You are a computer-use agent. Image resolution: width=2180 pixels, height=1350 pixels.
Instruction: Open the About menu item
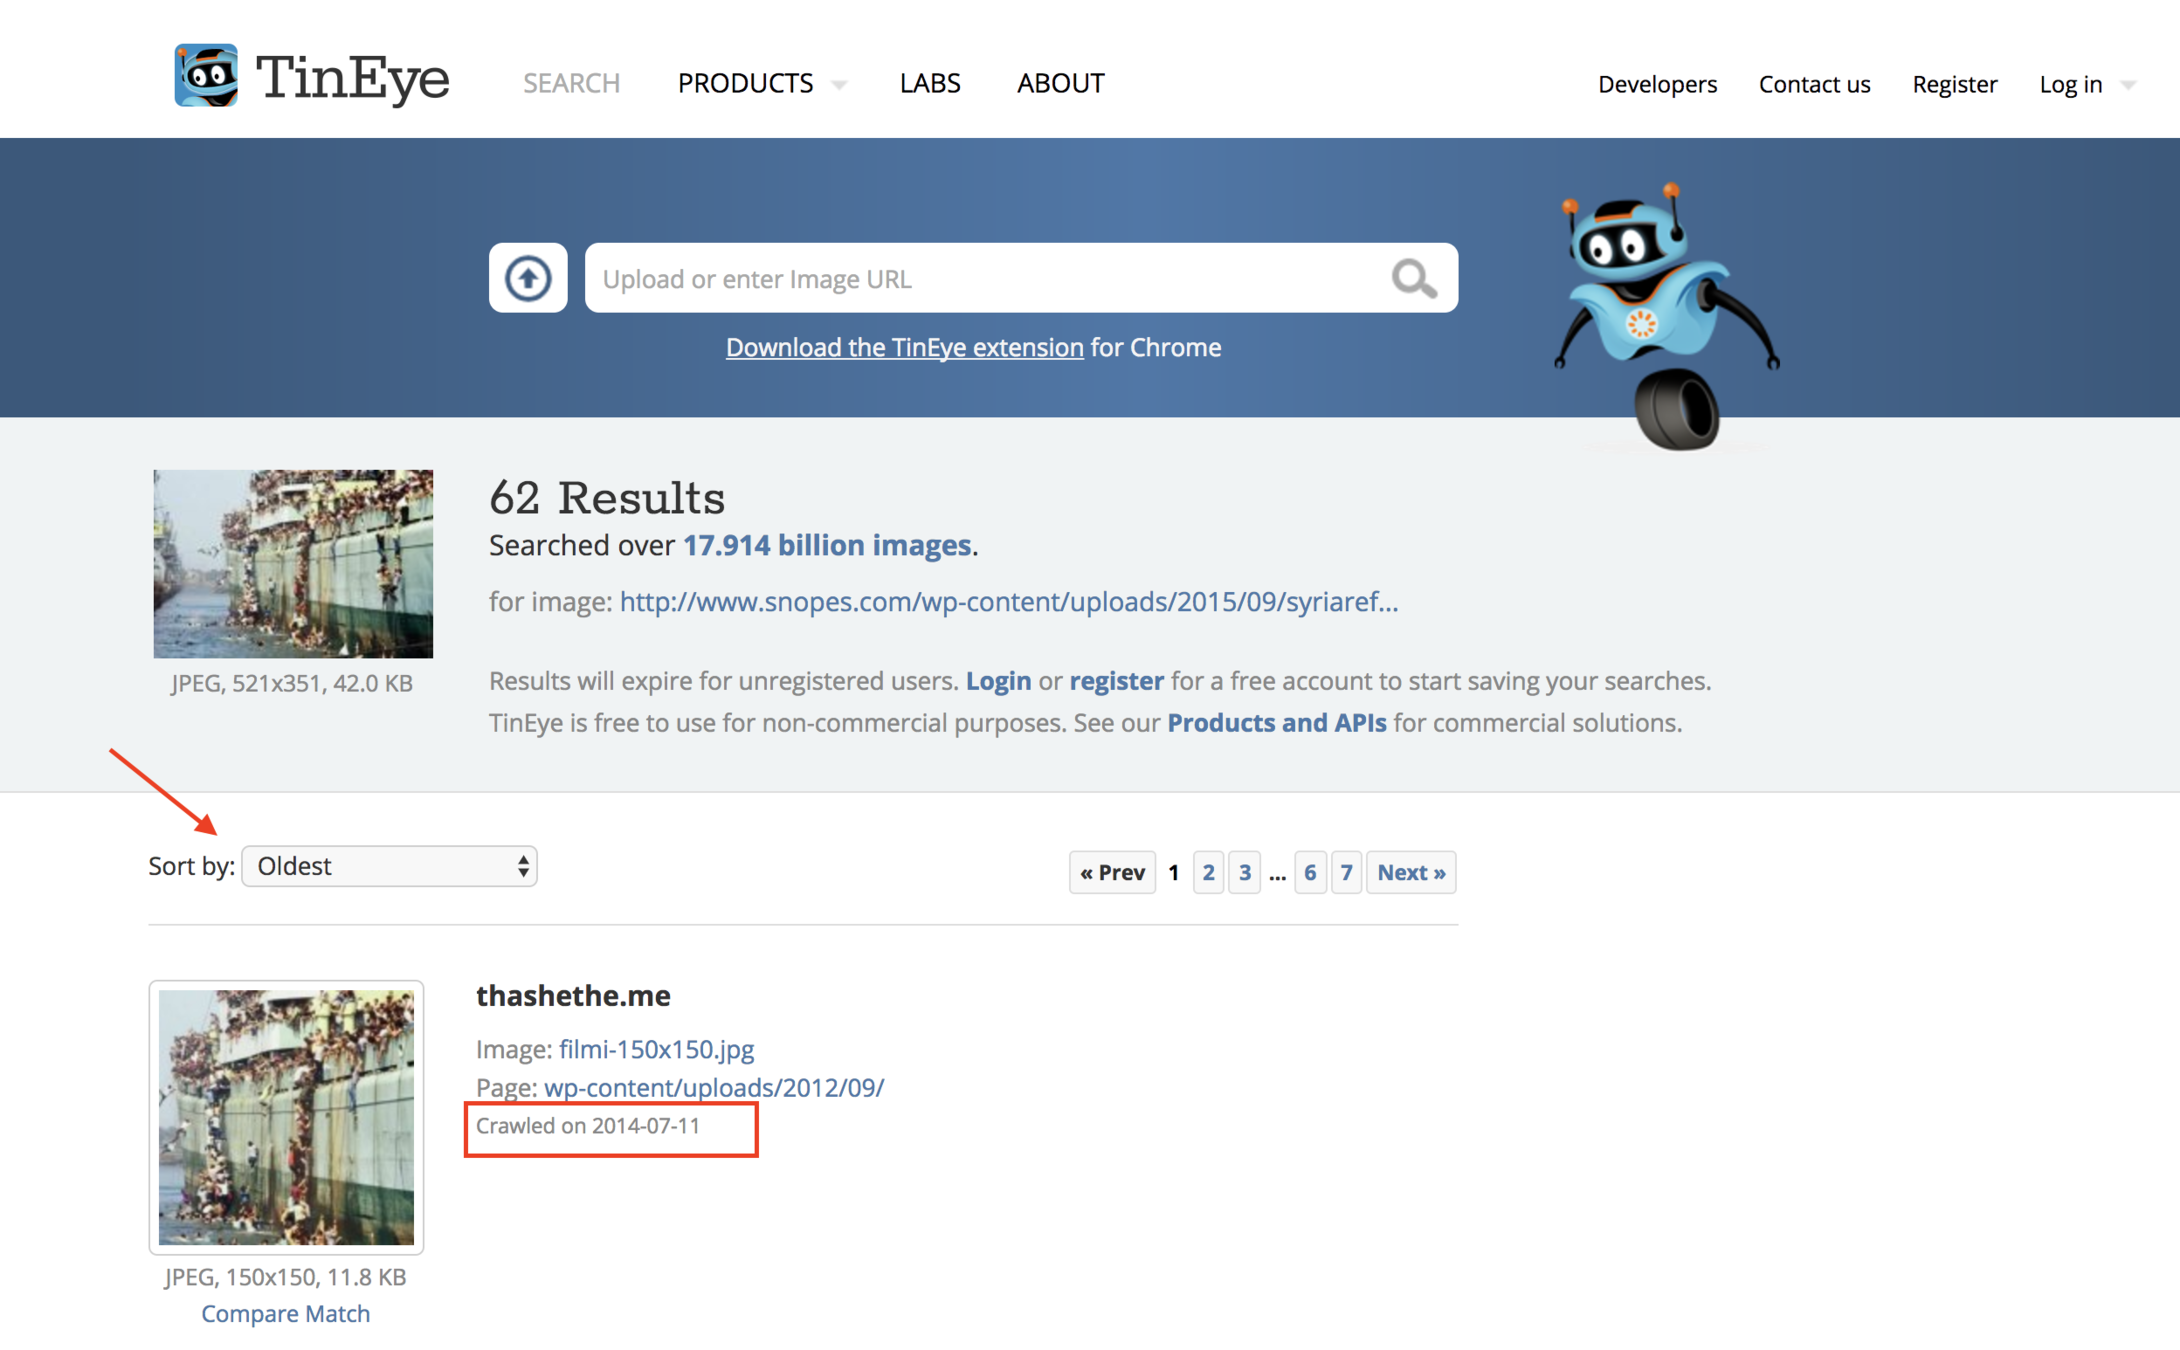1060,83
